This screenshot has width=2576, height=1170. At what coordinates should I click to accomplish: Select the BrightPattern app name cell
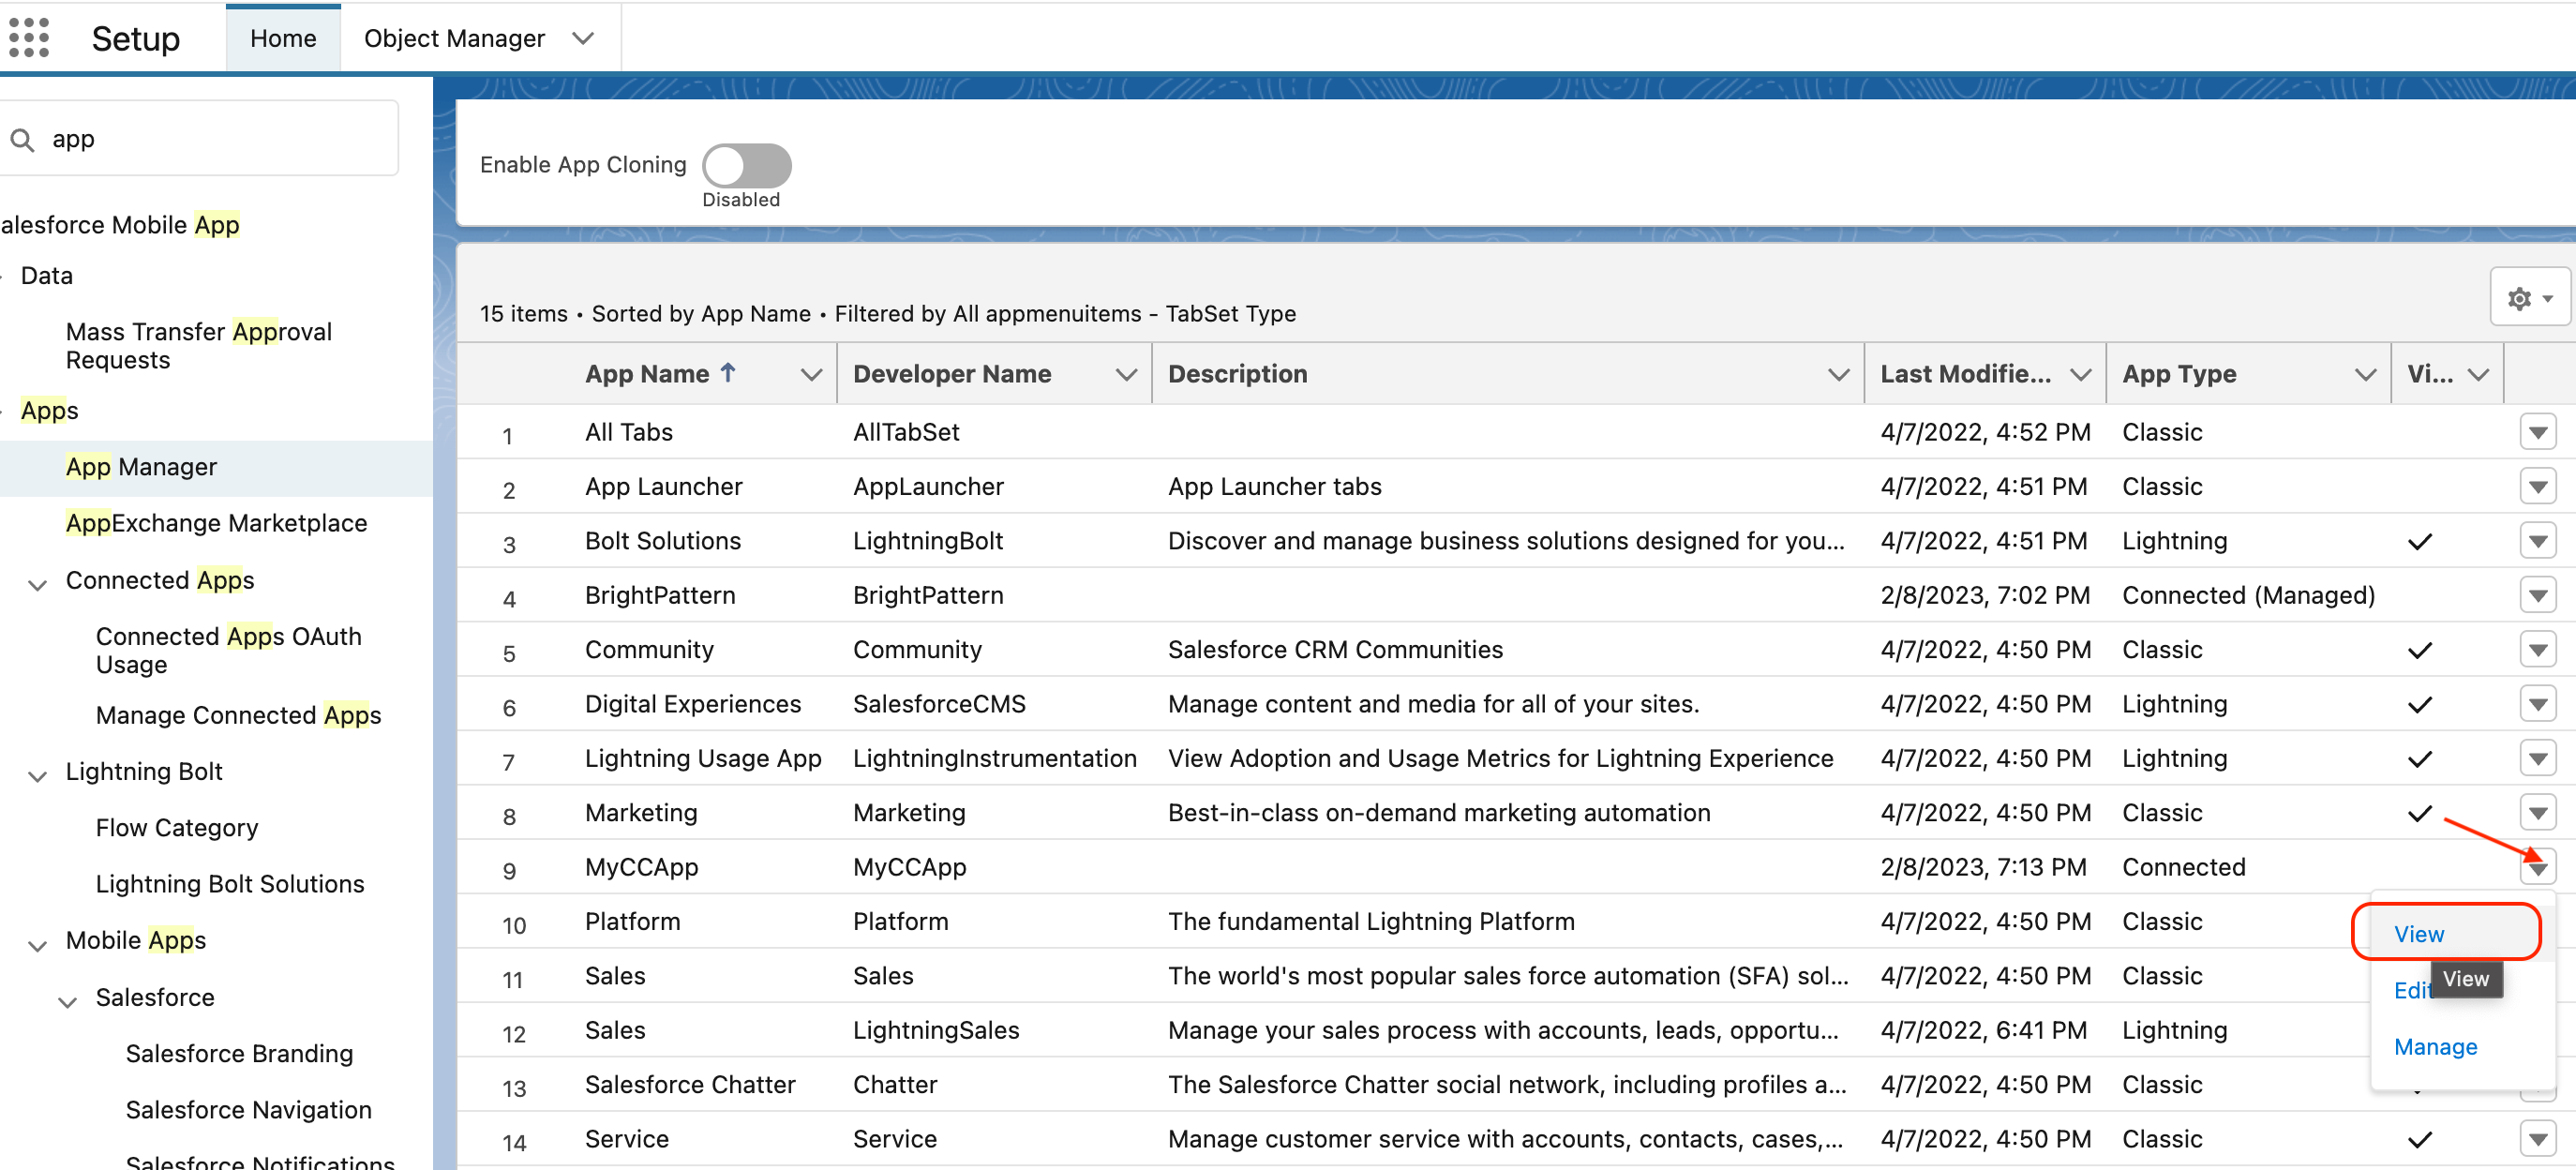pyautogui.click(x=659, y=595)
